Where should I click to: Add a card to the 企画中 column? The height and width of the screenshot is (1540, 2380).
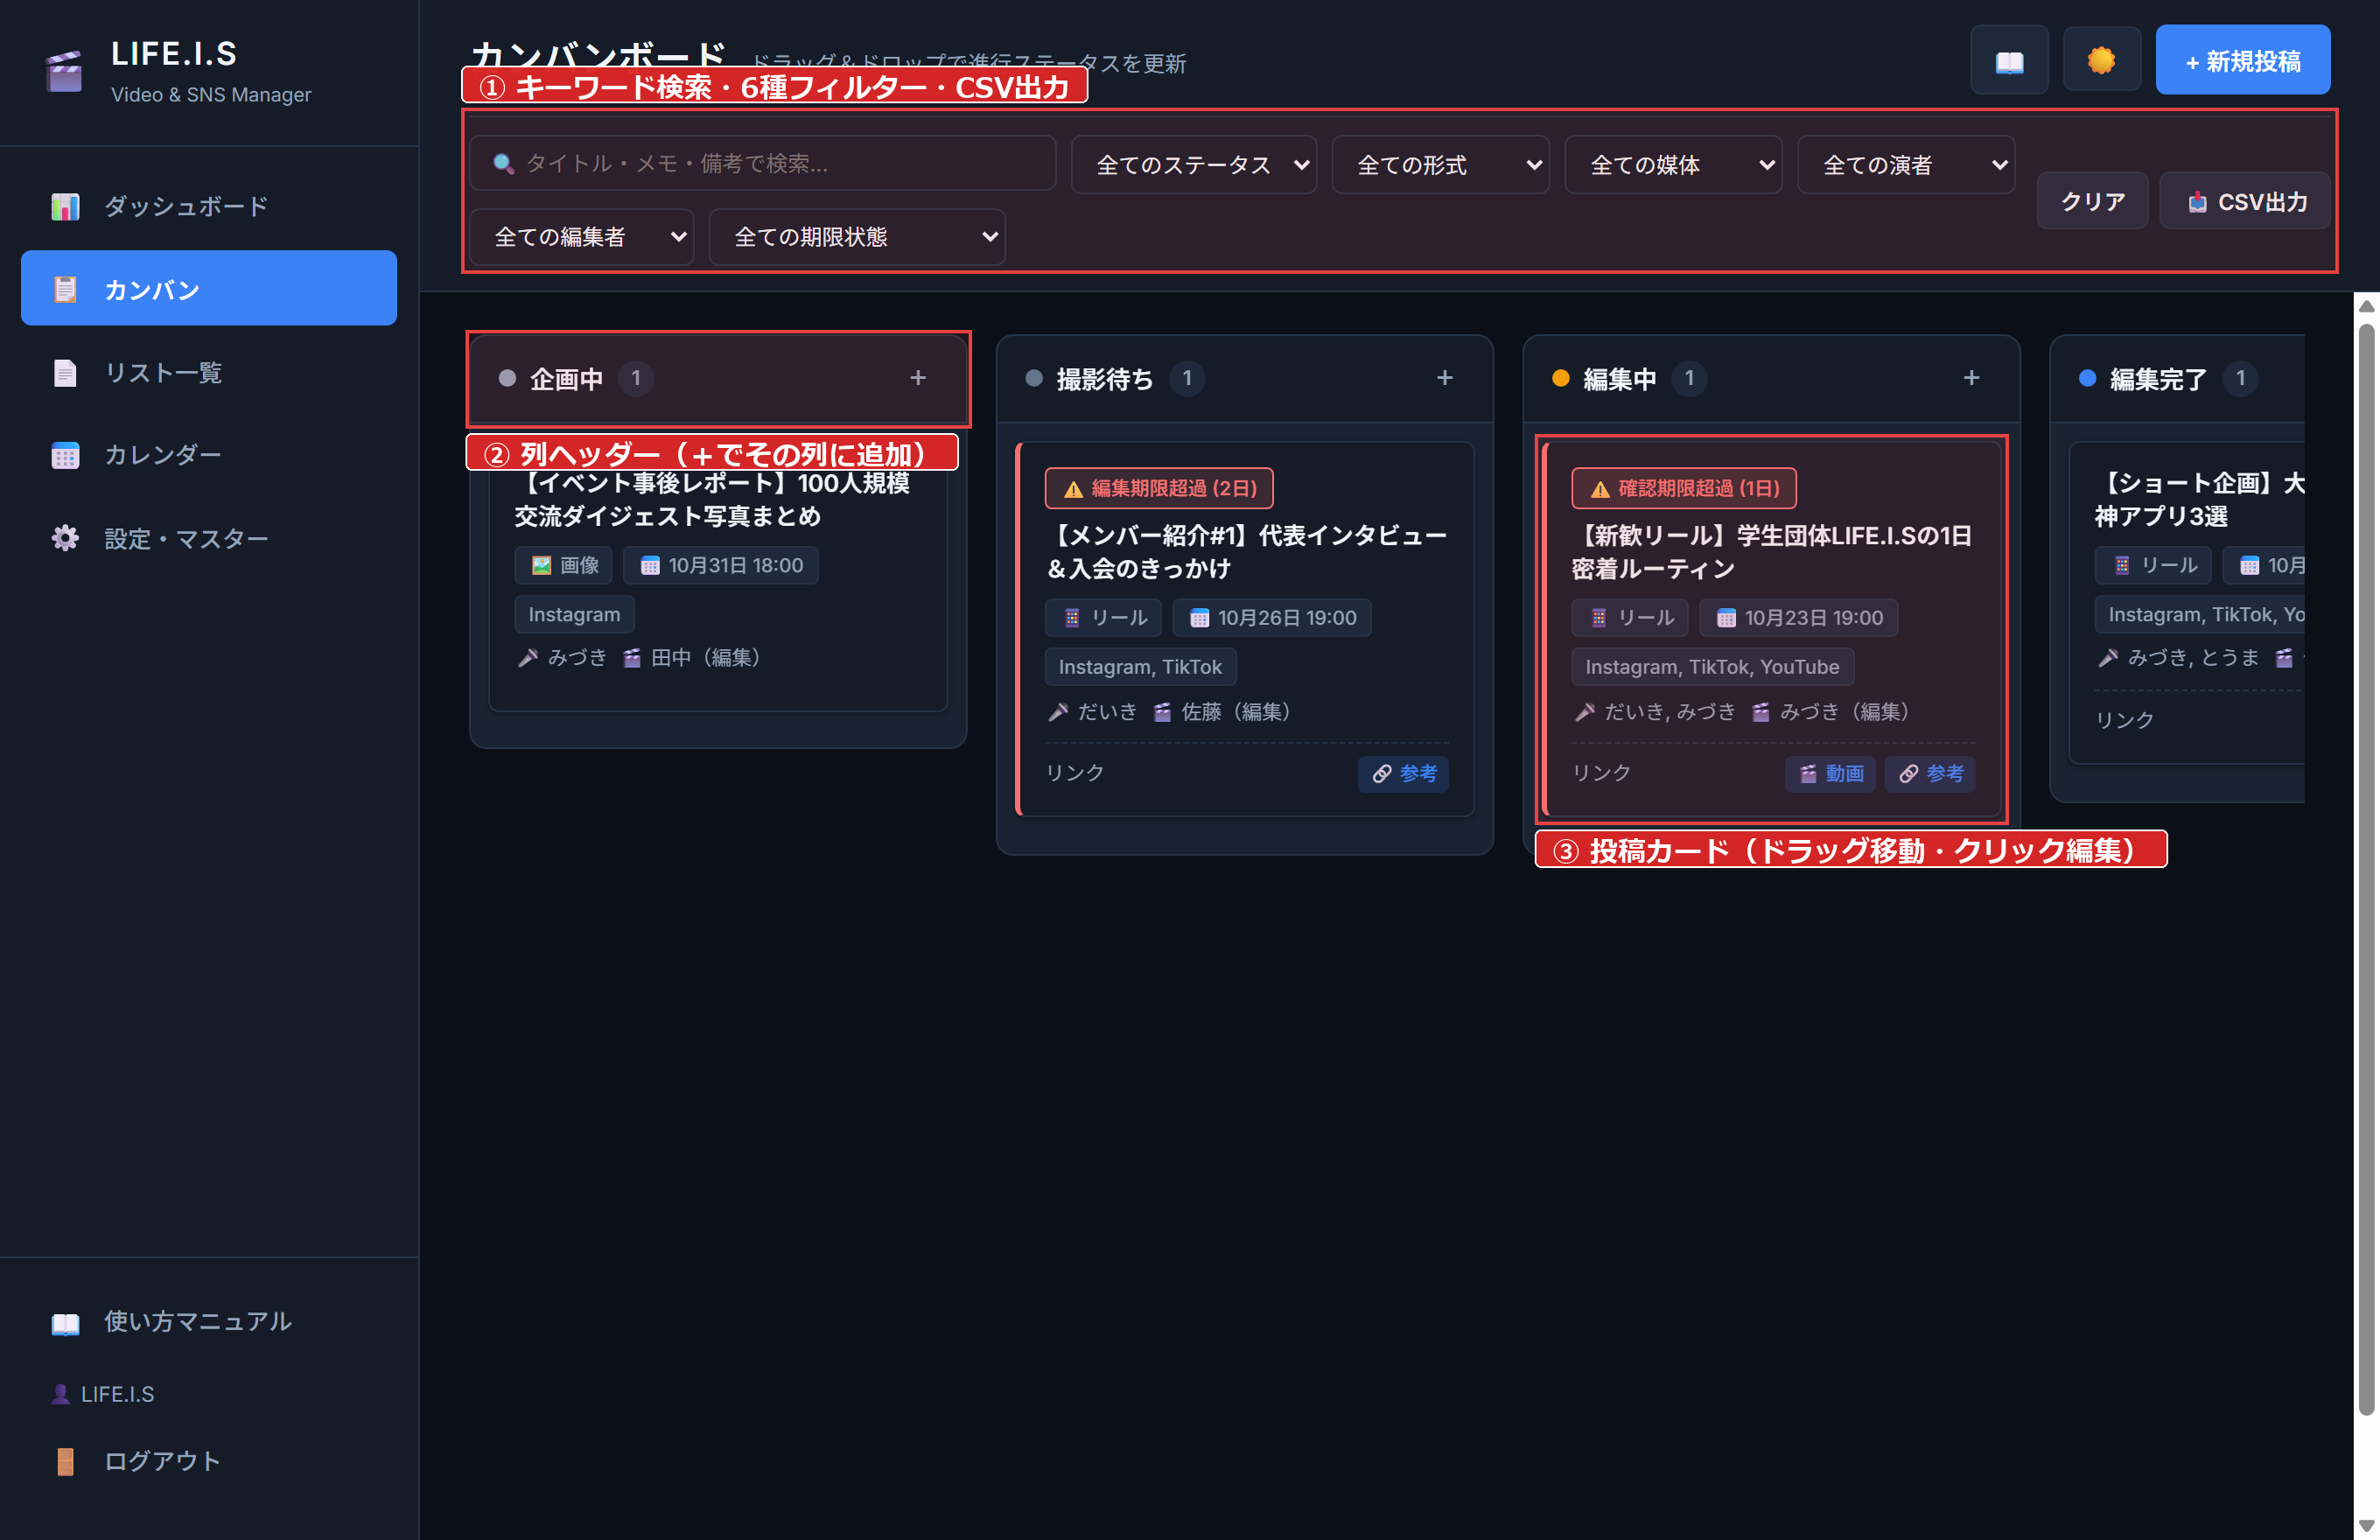point(918,378)
